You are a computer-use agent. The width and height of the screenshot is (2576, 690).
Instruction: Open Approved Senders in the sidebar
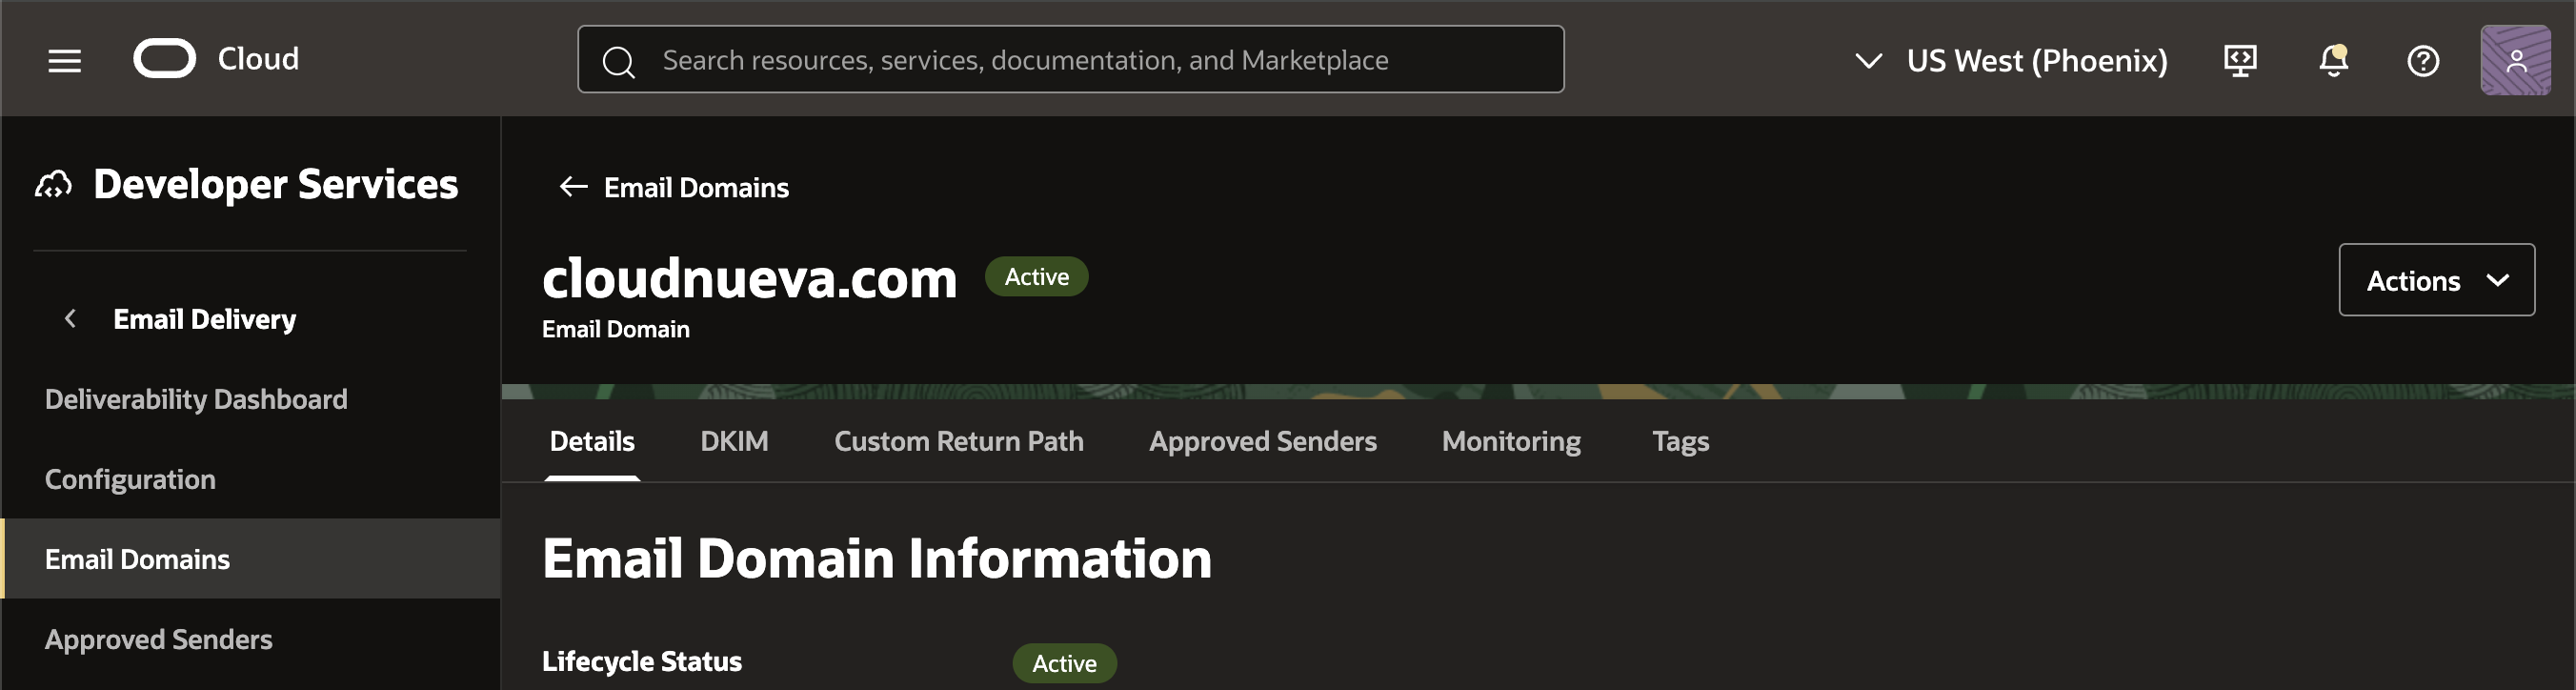tap(158, 639)
